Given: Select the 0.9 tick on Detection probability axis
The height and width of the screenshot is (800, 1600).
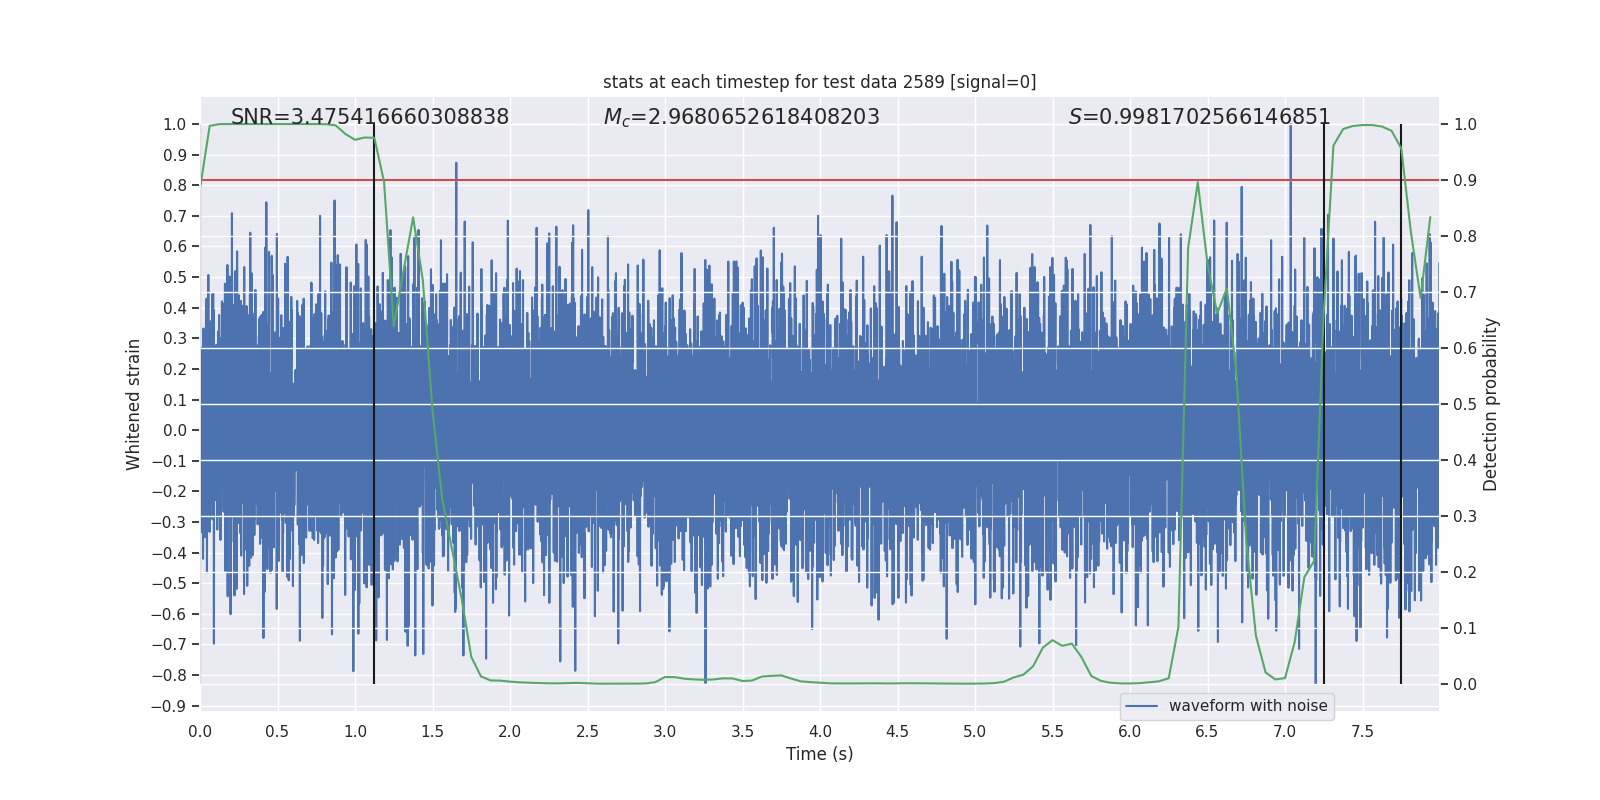Looking at the screenshot, I should 1465,181.
